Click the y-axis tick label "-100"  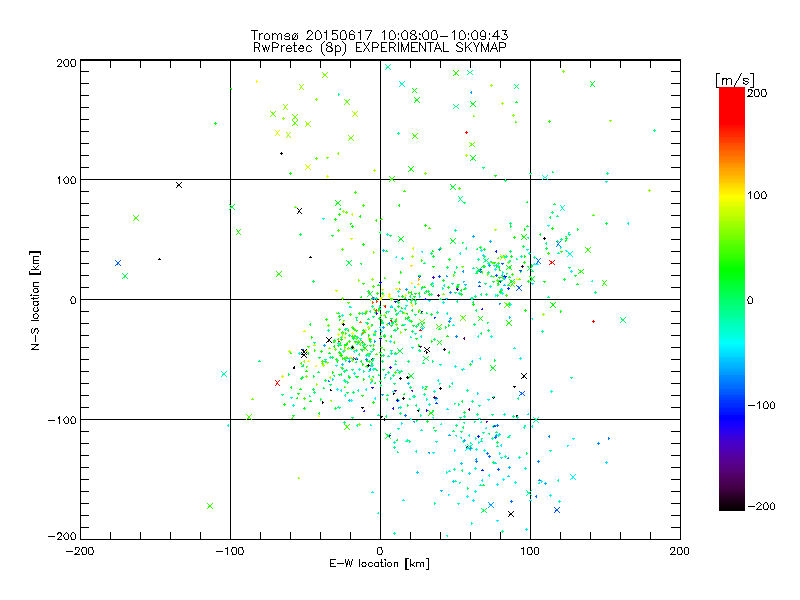point(62,420)
